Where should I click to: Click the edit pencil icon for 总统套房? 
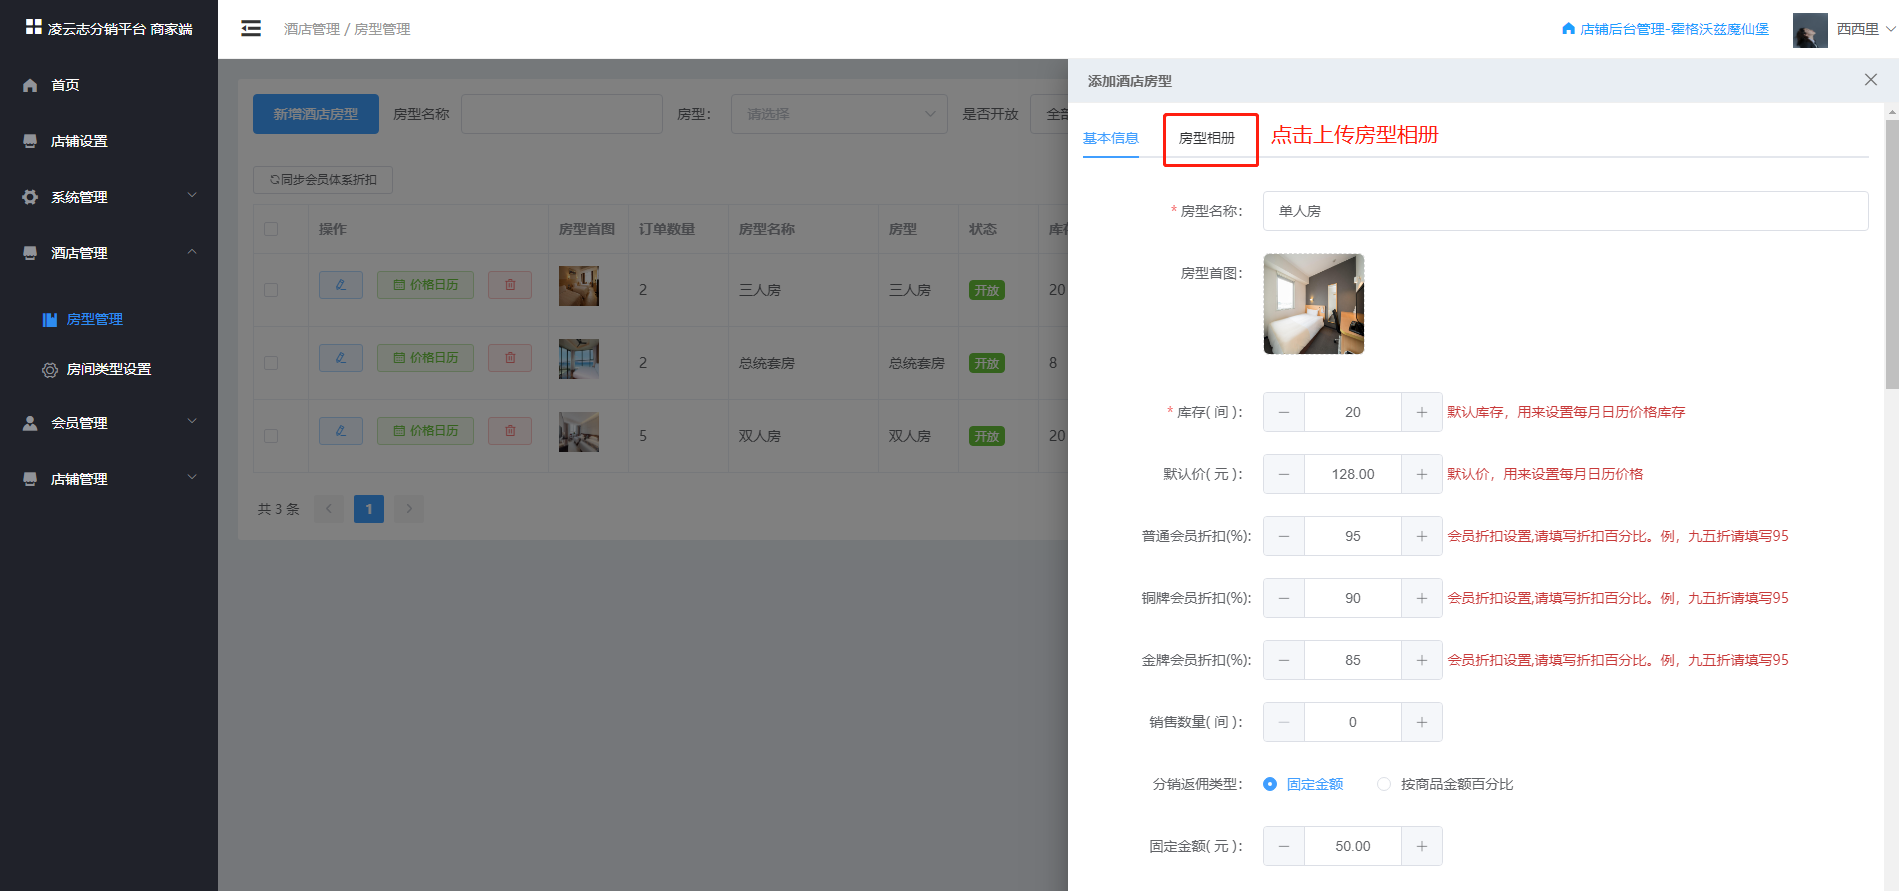(341, 358)
